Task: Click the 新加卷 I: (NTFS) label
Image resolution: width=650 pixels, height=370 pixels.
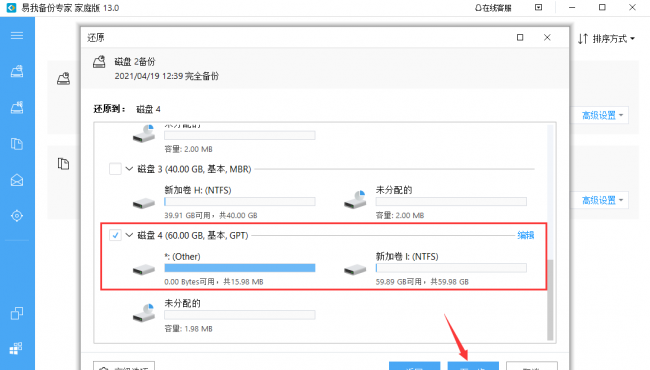Action: coord(407,256)
